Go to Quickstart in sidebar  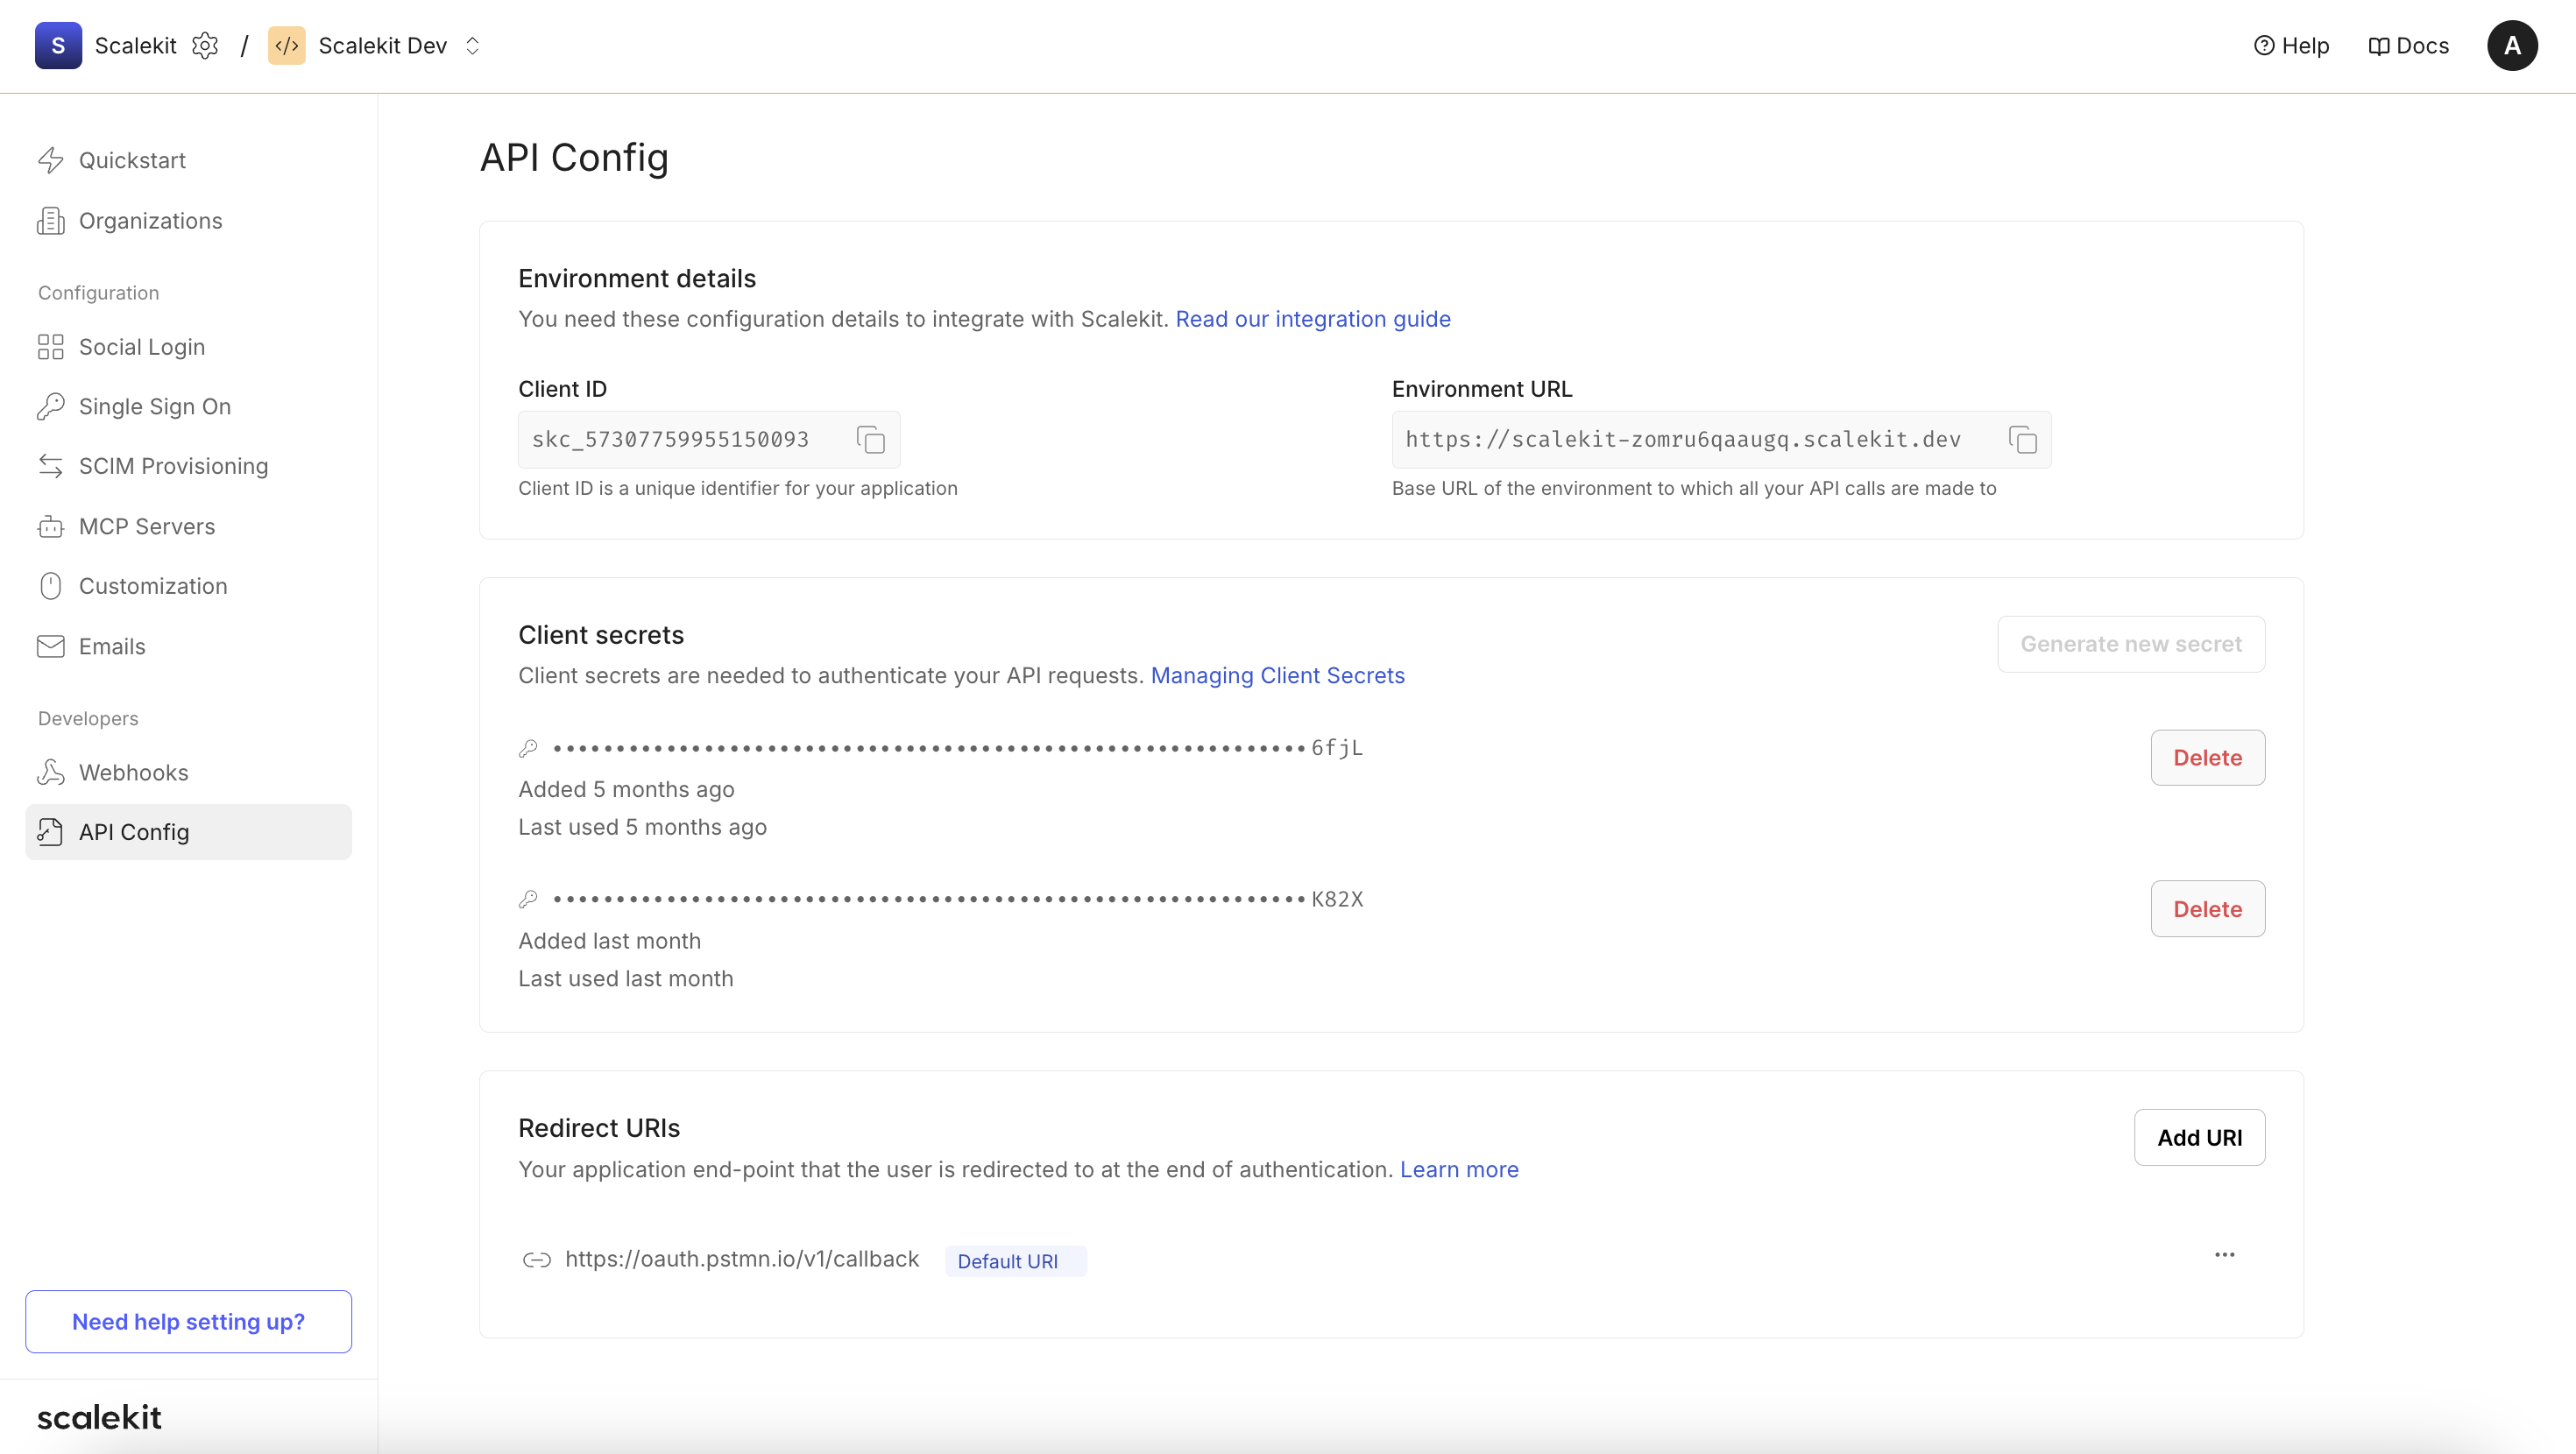pos(188,160)
